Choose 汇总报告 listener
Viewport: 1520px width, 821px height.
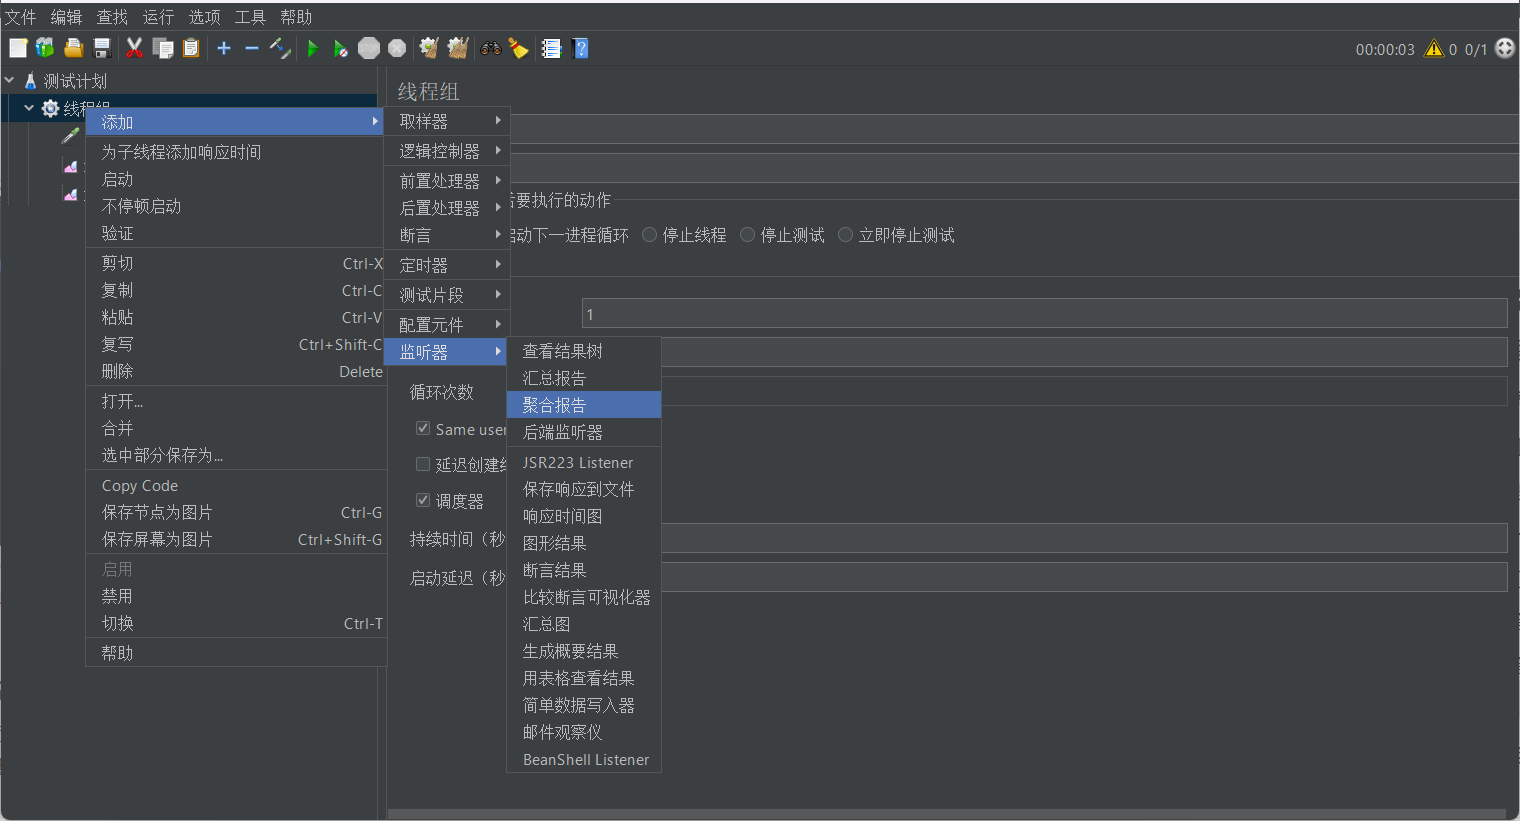click(x=584, y=378)
